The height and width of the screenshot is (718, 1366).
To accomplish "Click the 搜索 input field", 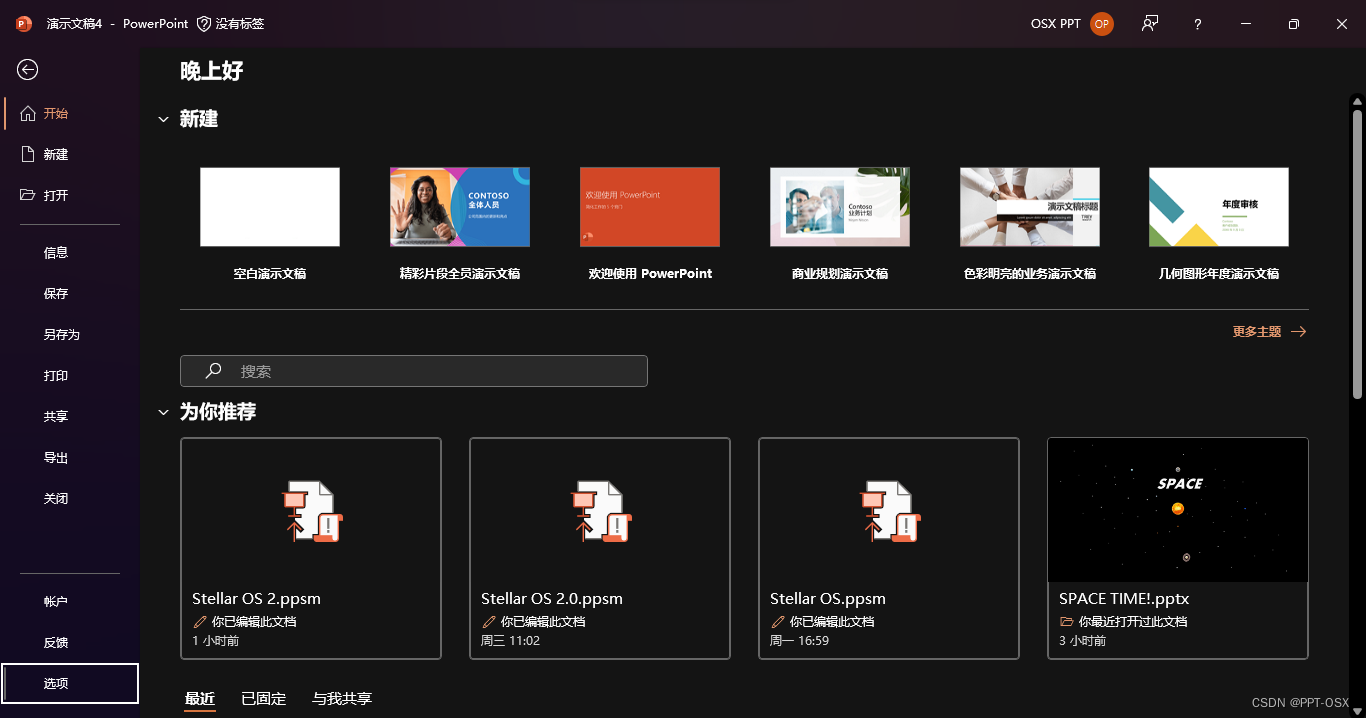I will pos(414,371).
